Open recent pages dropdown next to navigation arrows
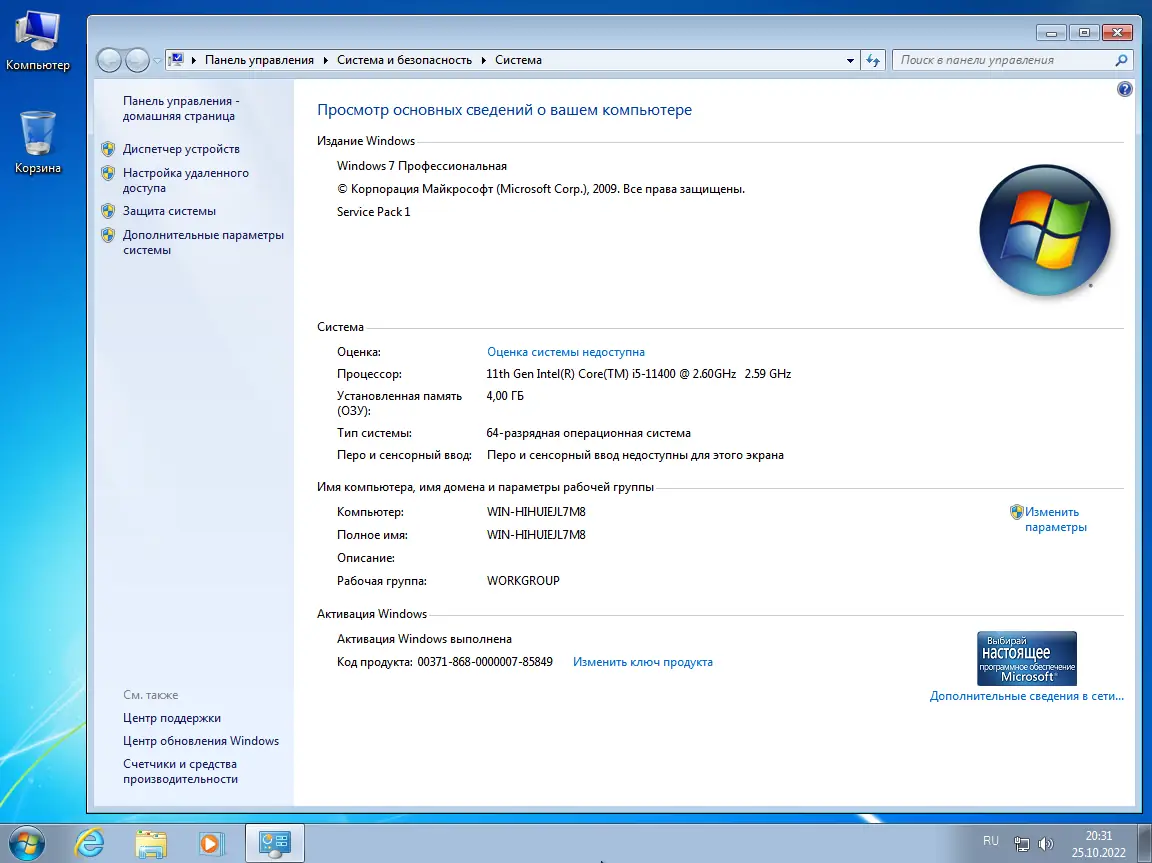The width and height of the screenshot is (1152, 863). click(156, 60)
